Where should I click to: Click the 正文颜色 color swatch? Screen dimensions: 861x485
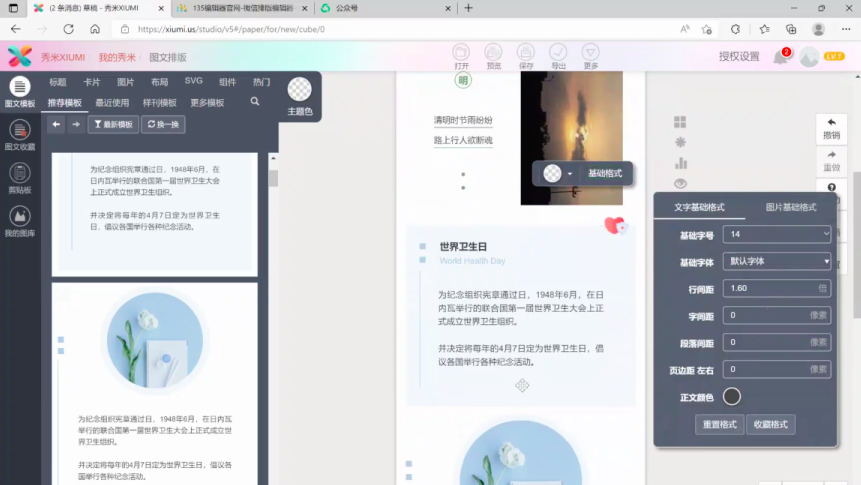tap(731, 397)
